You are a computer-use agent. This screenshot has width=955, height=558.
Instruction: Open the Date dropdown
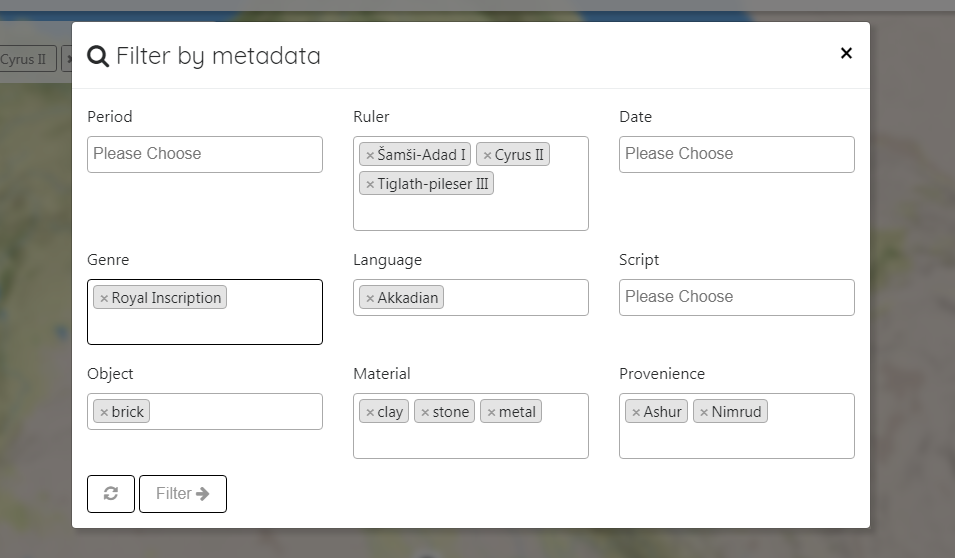click(x=736, y=154)
